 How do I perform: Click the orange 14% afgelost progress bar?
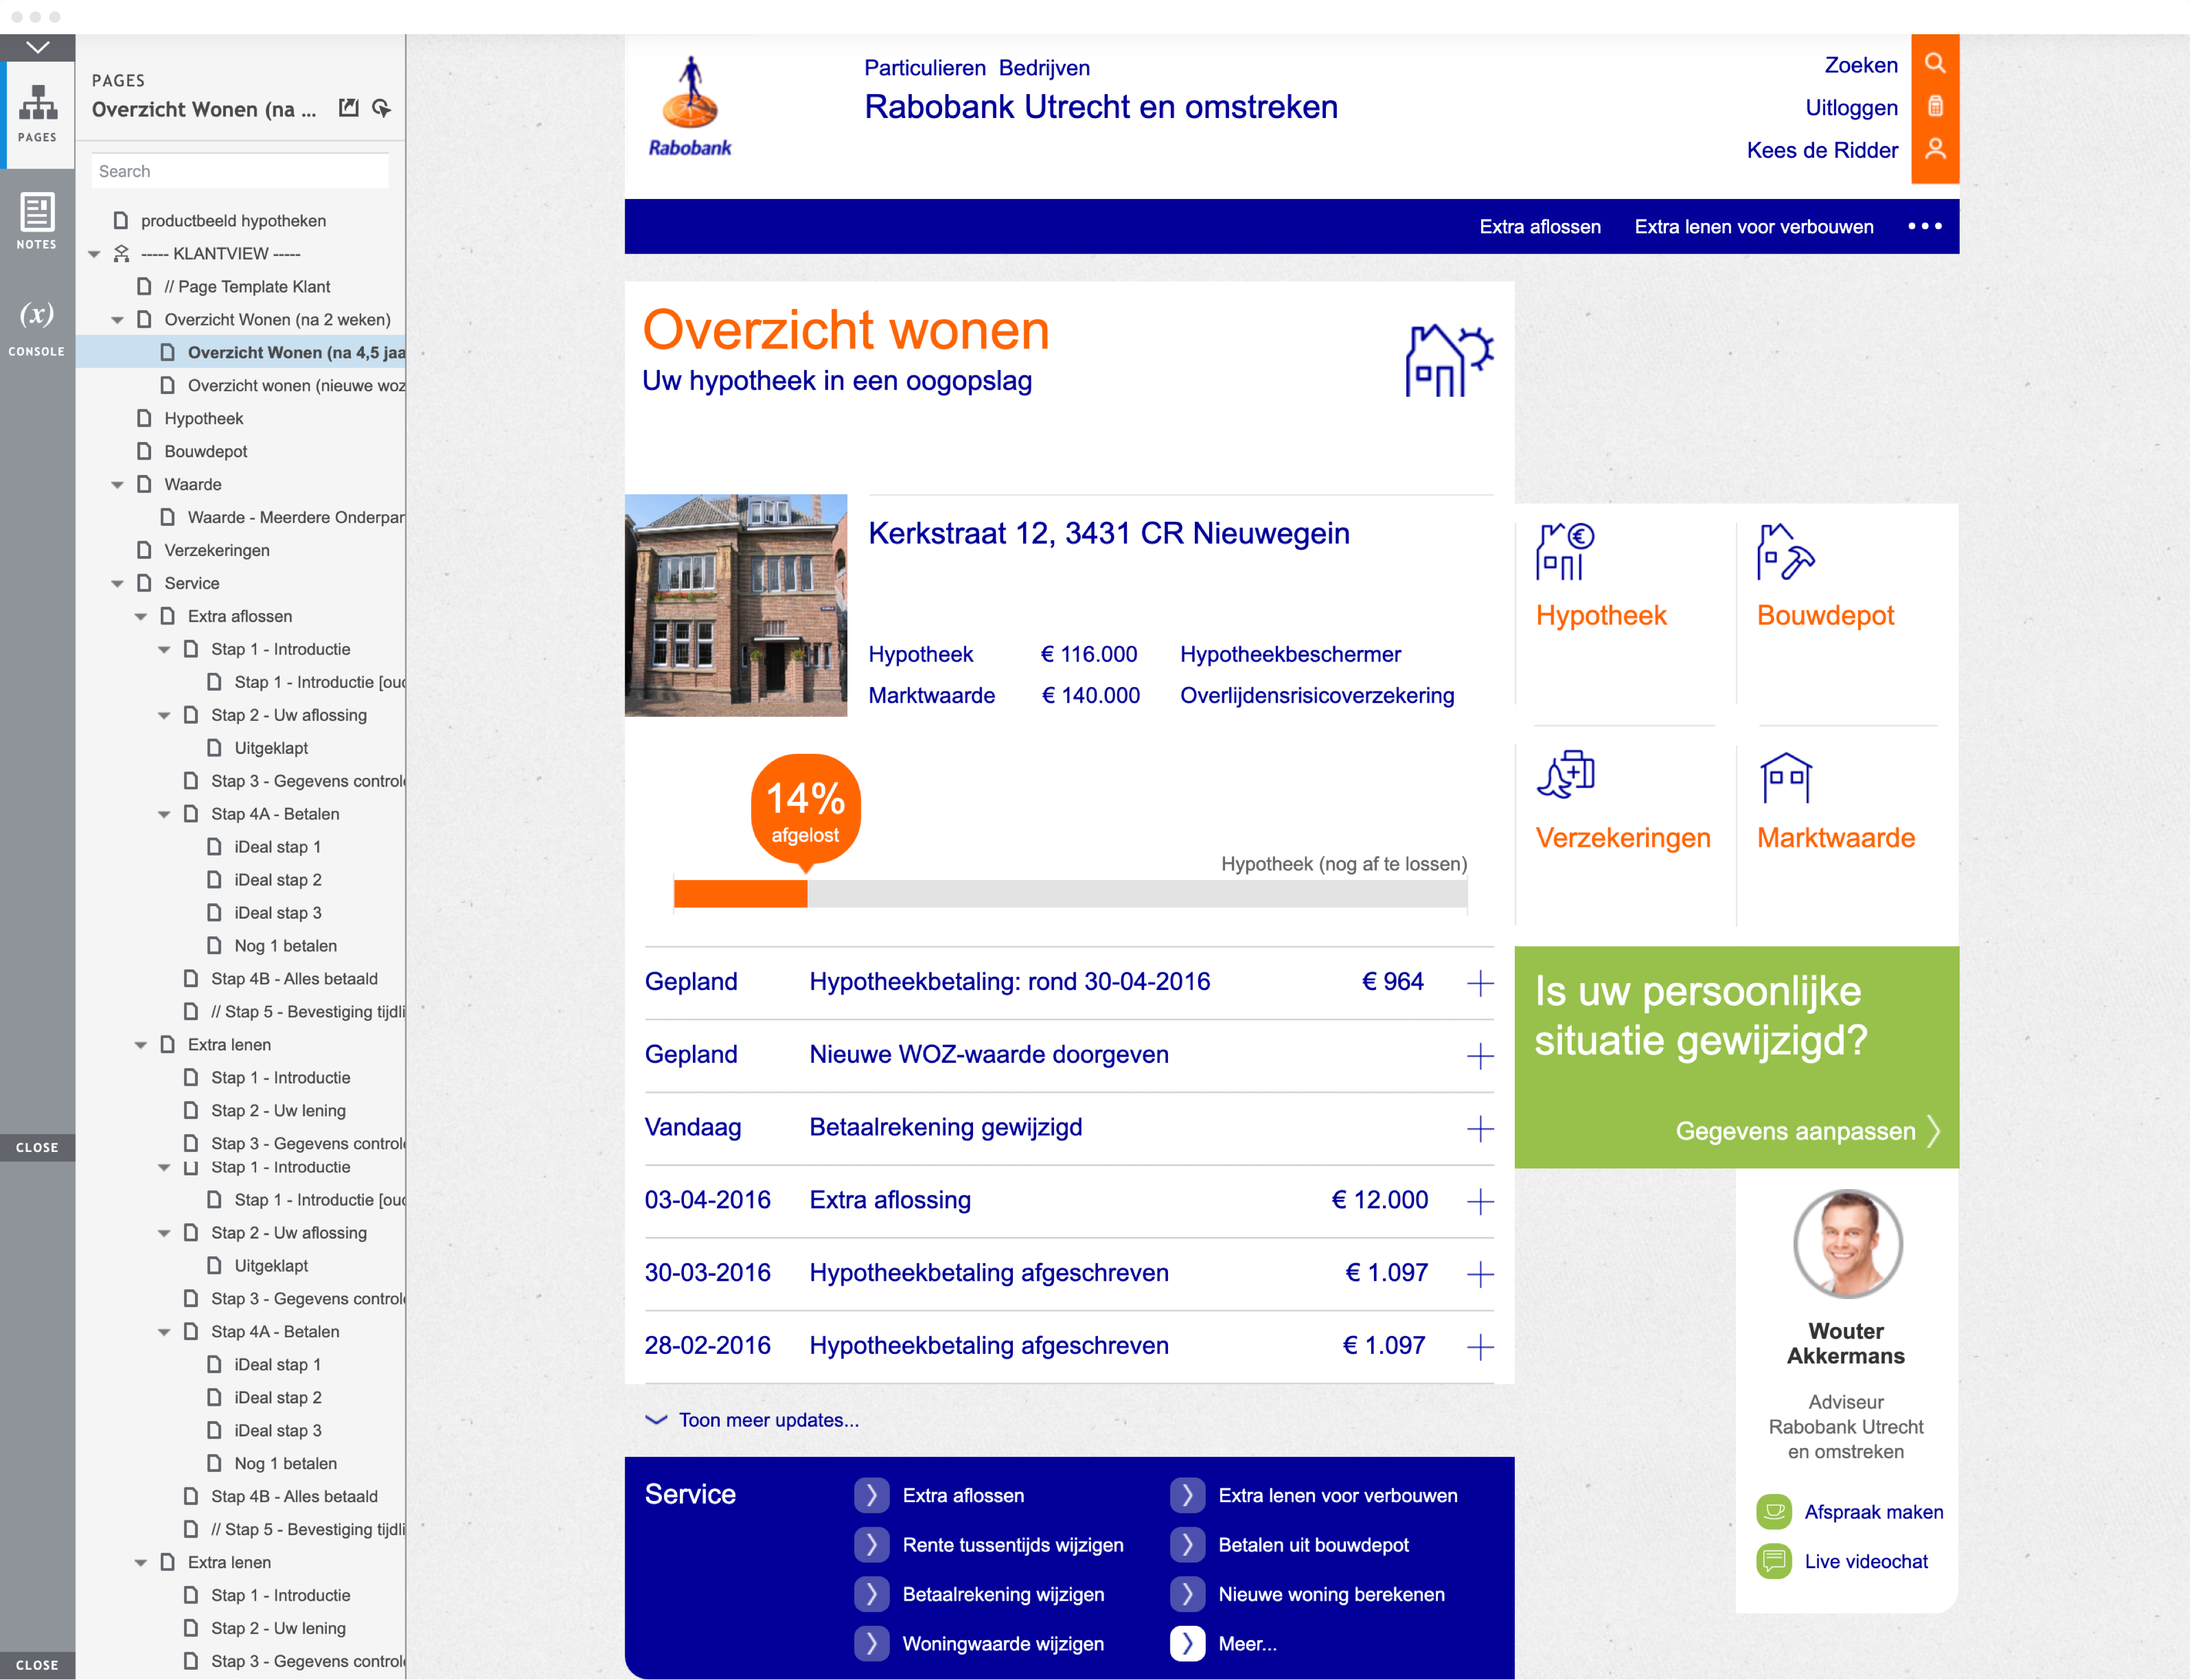[740, 894]
